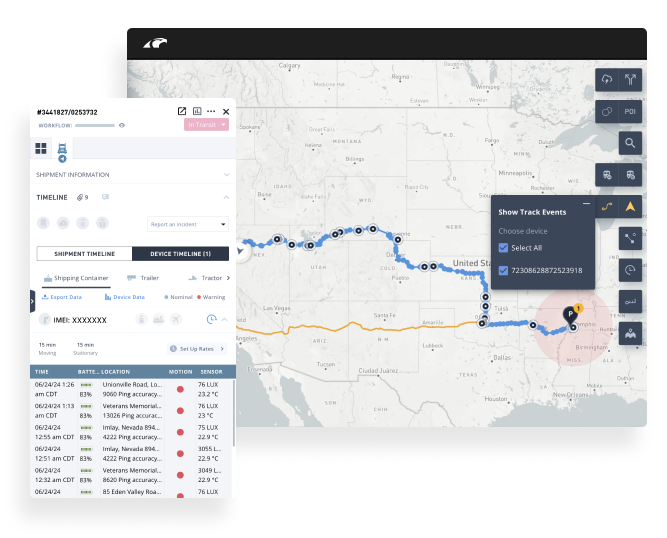Click the airplane mode icon in IMEI row
Screen dimensions: 667x538
176,319
